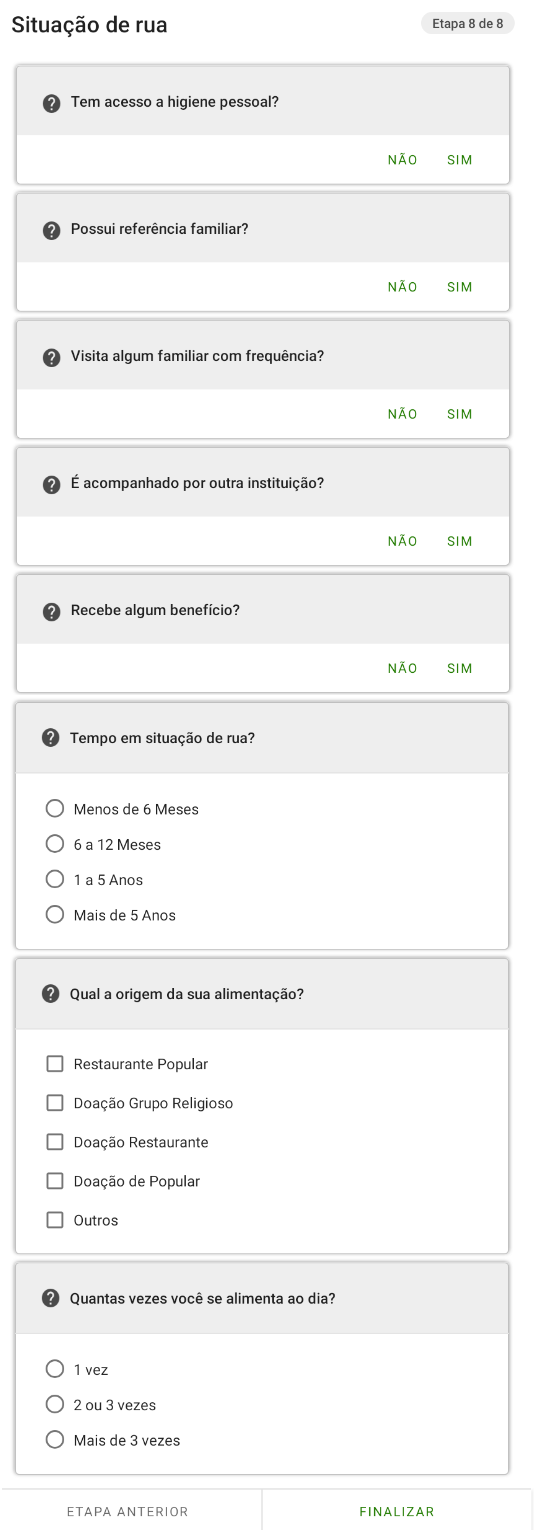
Task: Click help icon beside Recebe algum benefício
Action: (x=52, y=611)
